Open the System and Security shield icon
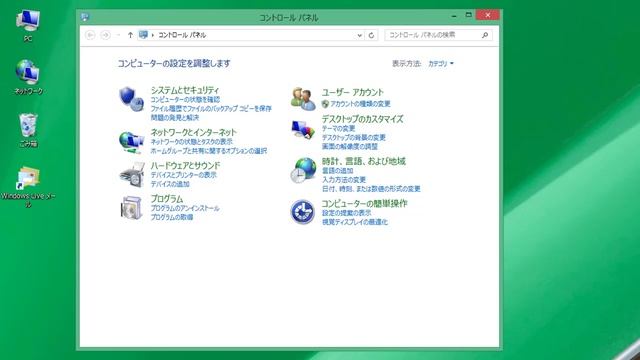Screen dimensions: 640x360 (x=131, y=99)
